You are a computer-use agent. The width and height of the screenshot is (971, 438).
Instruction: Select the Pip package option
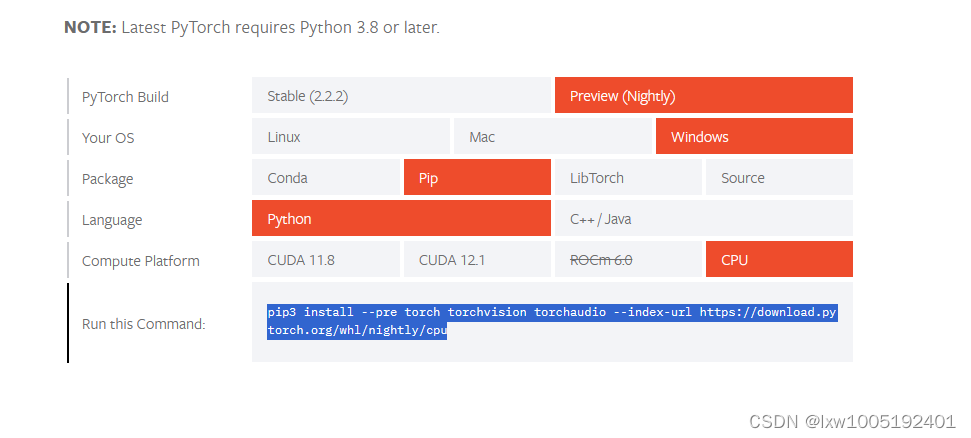click(x=477, y=177)
